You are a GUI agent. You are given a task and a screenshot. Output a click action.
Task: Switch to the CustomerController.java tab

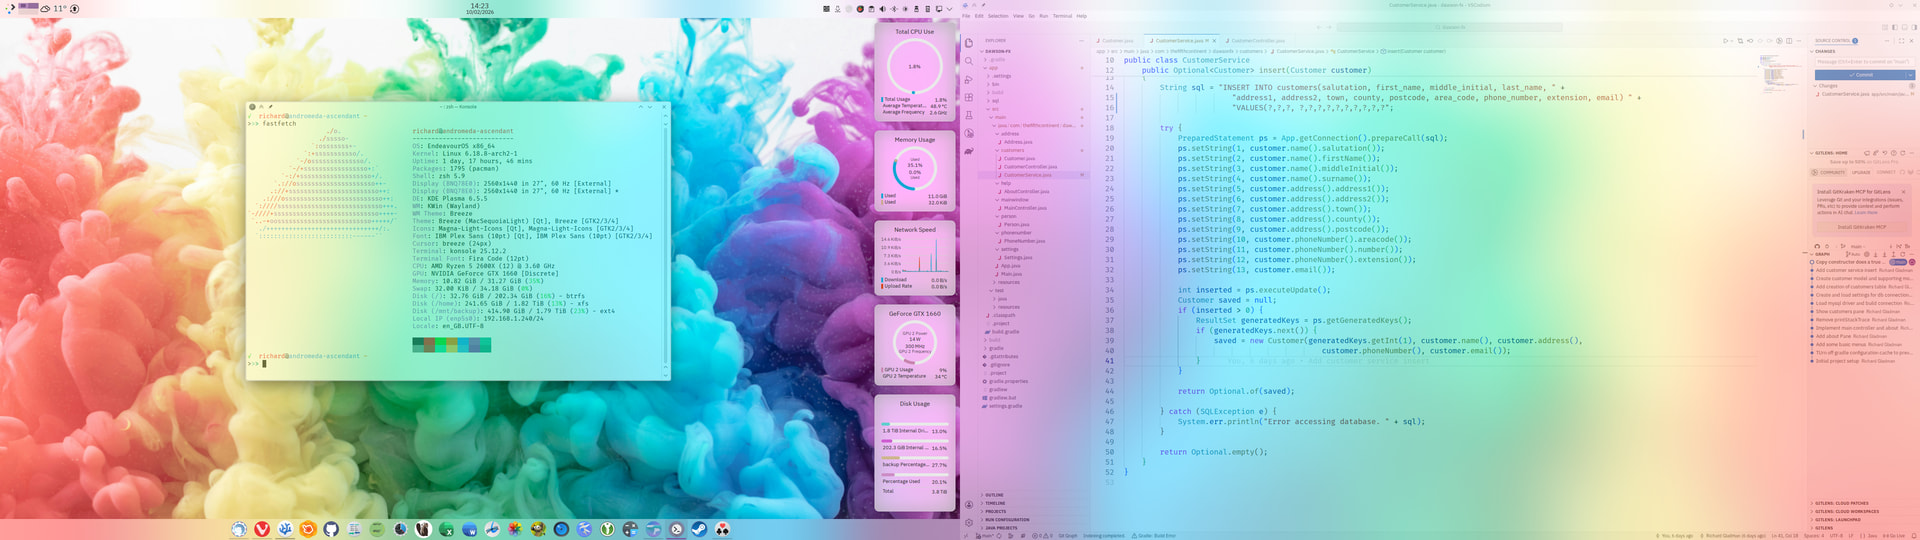point(1257,41)
